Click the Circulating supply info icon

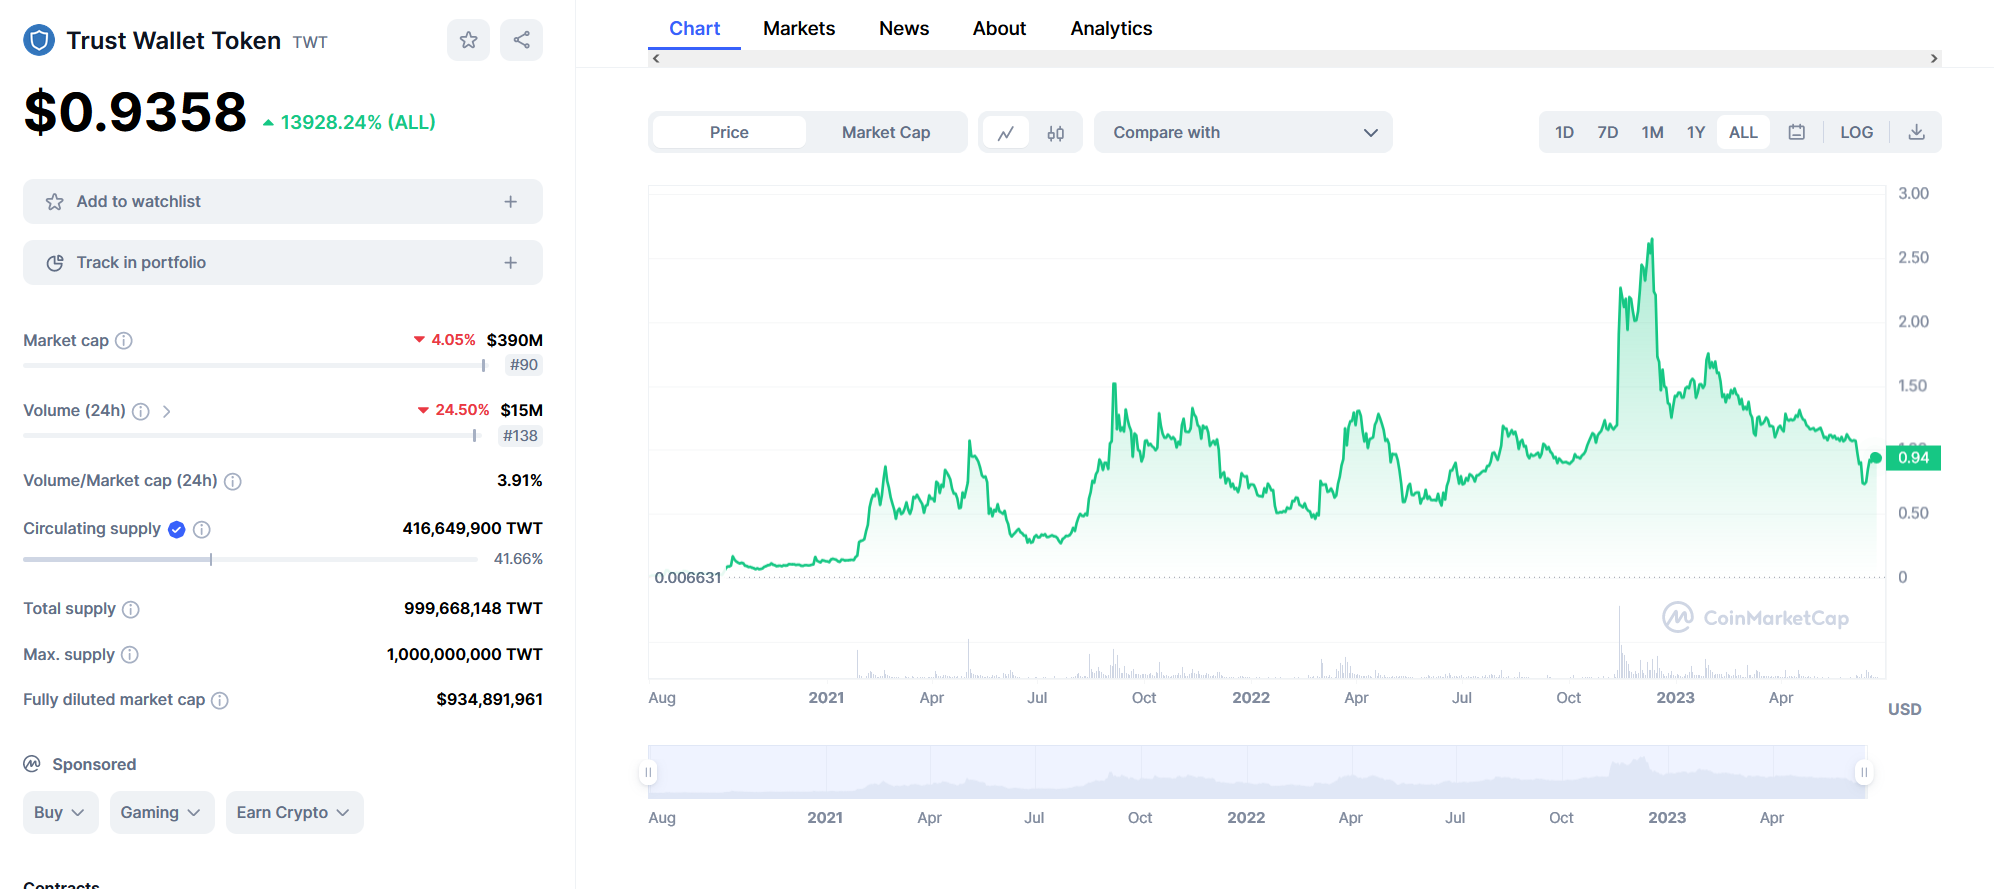pyautogui.click(x=202, y=529)
